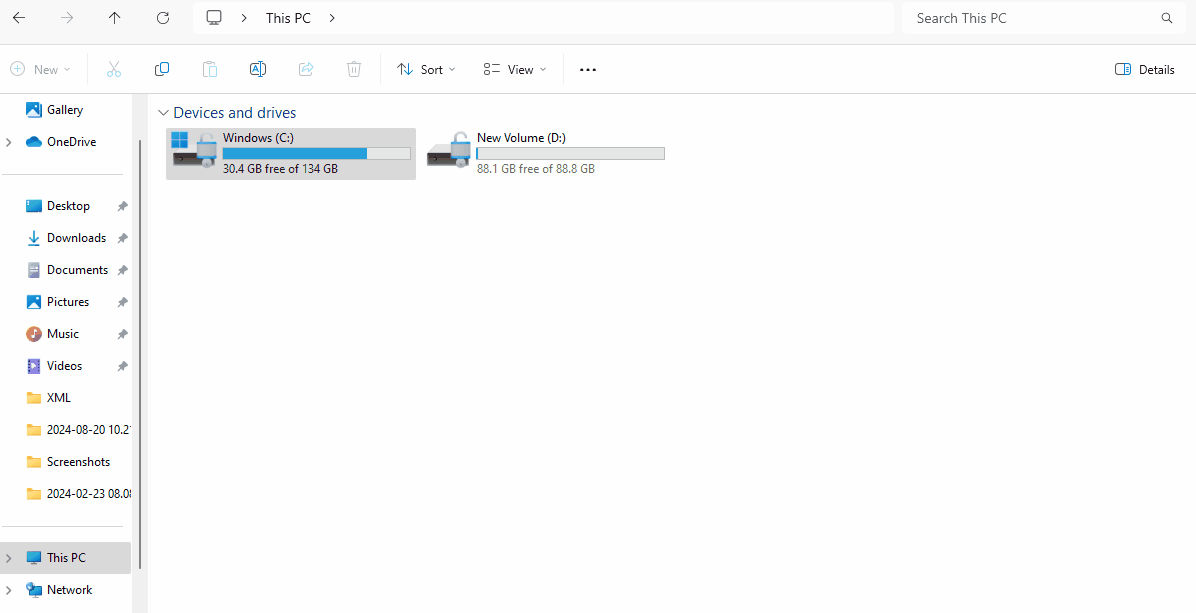
Task: Open the View dropdown menu
Action: 515,69
